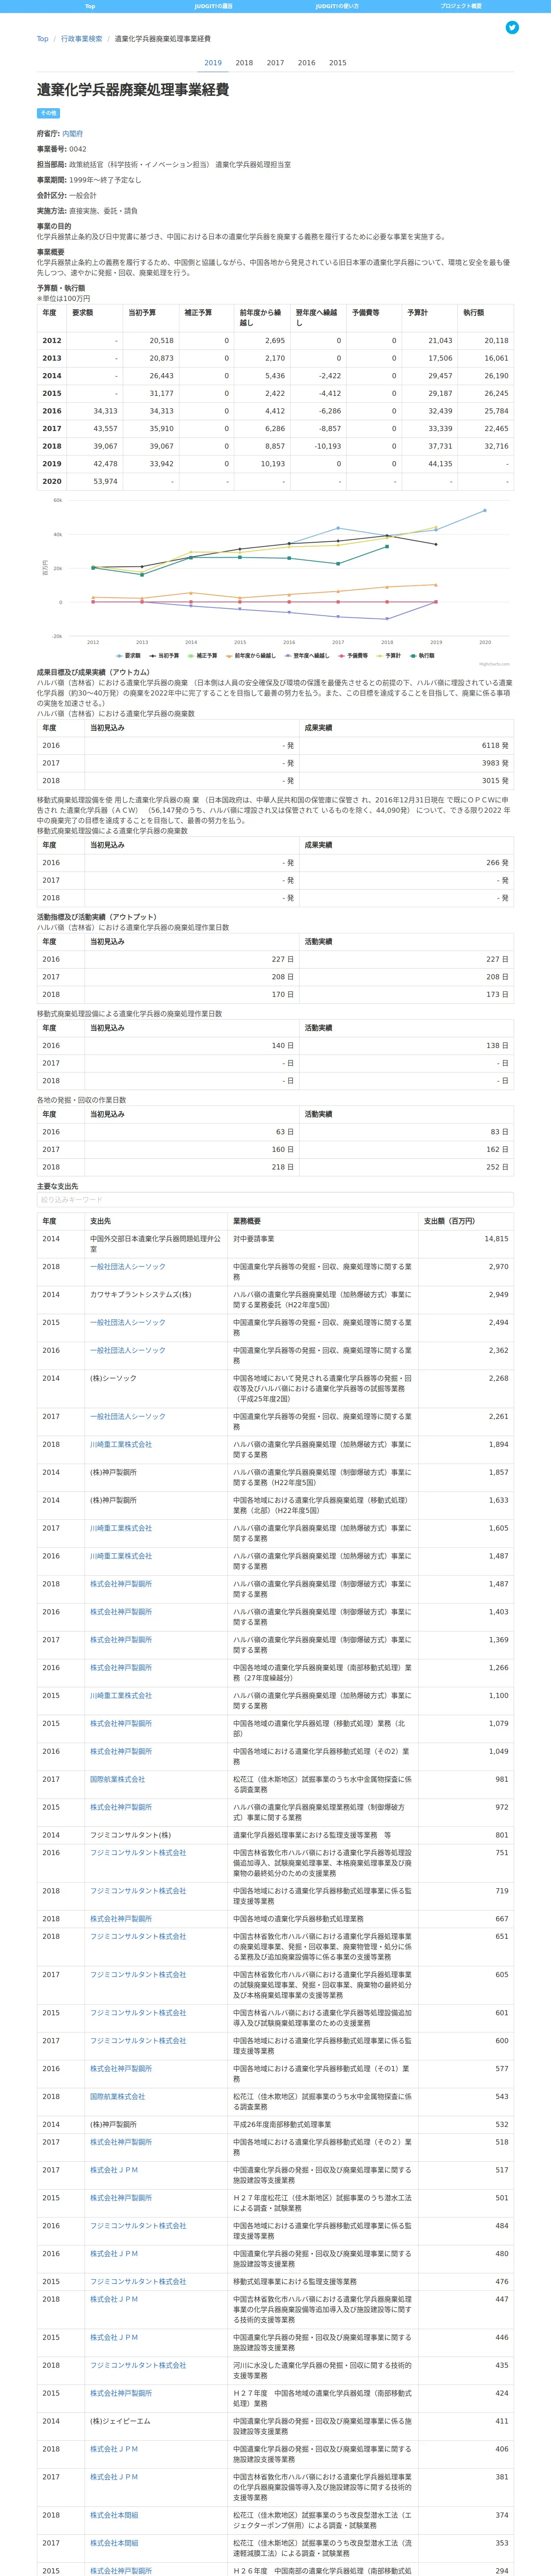The width and height of the screenshot is (551, 2576).
Task: Open 一般社団法人シーソック in the 2,261 row
Action: click(128, 1417)
